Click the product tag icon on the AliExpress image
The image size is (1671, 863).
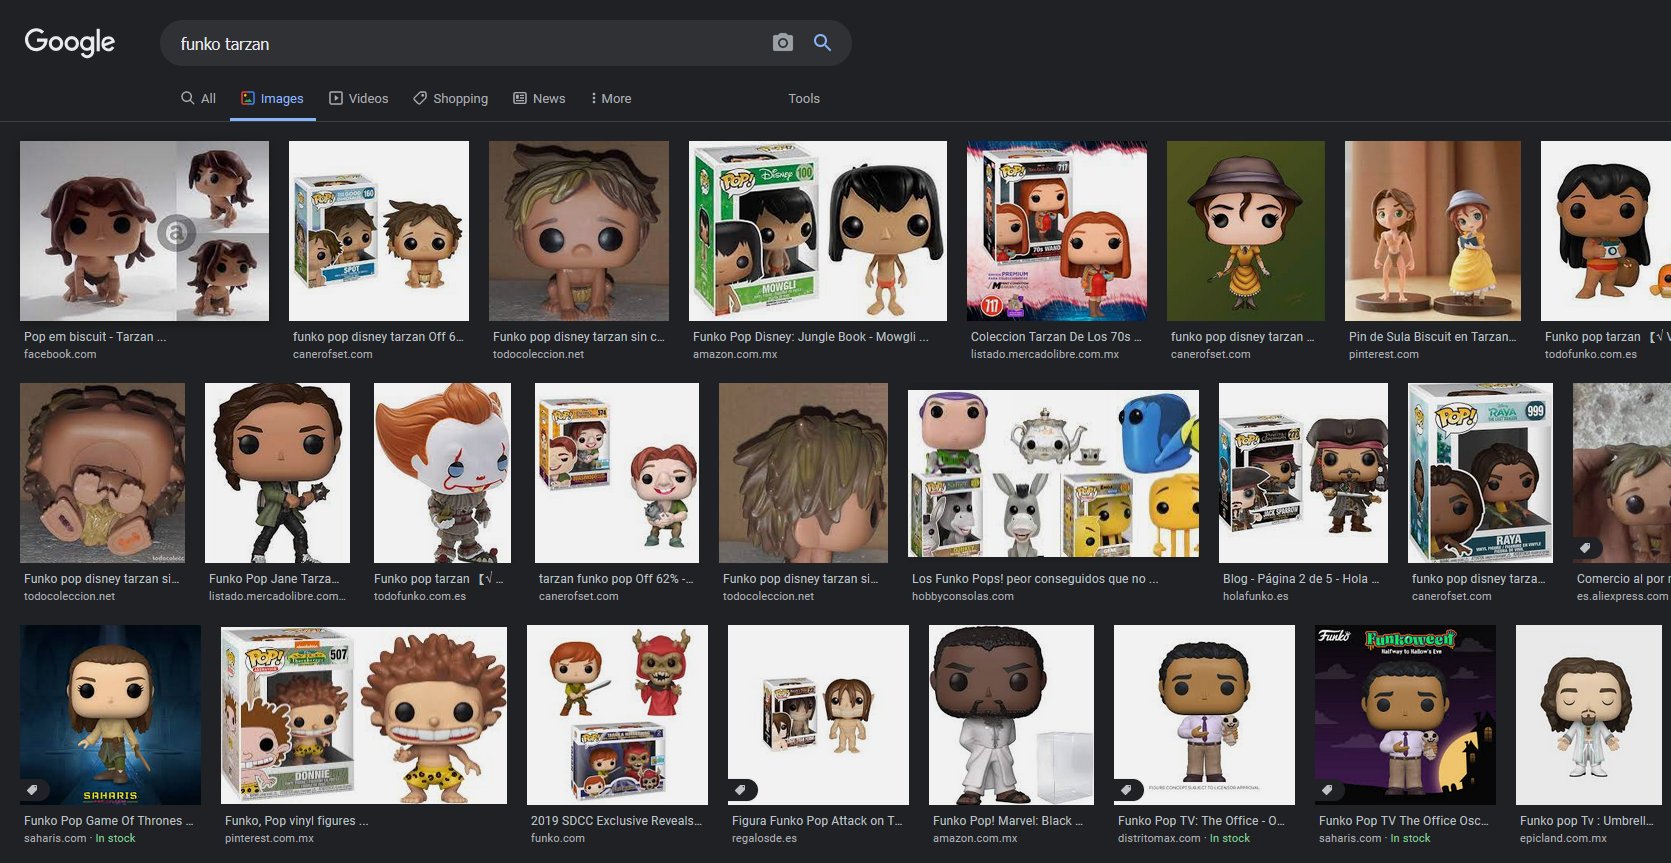coord(1586,548)
